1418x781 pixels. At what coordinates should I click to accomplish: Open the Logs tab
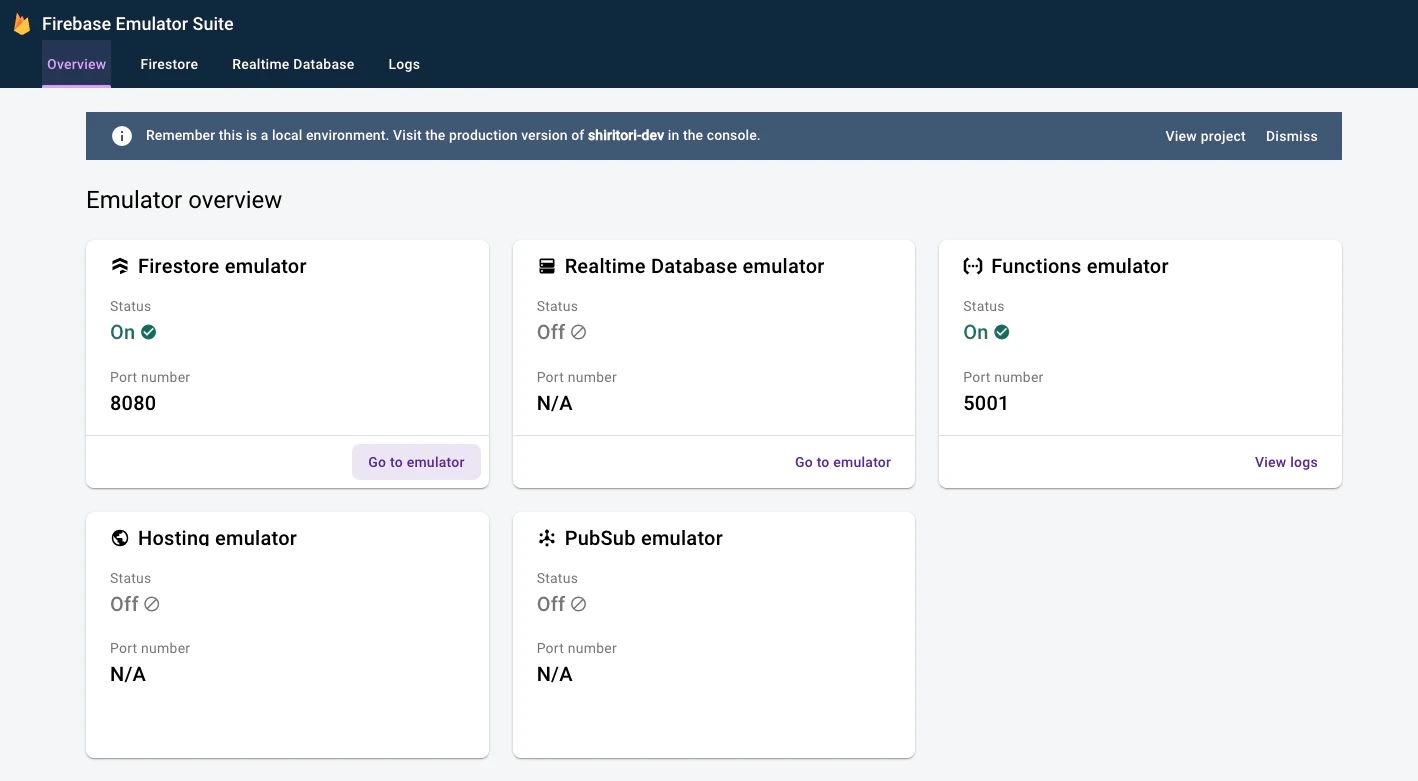(404, 64)
